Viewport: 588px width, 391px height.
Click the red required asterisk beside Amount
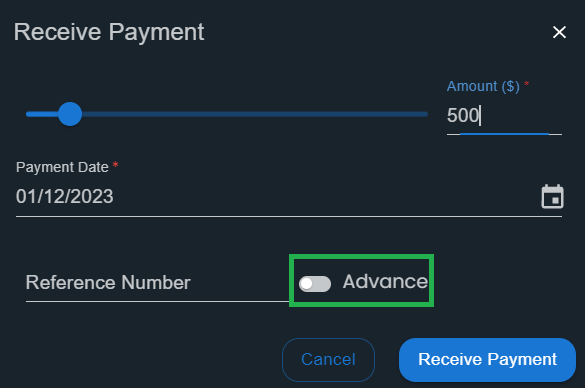[529, 84]
